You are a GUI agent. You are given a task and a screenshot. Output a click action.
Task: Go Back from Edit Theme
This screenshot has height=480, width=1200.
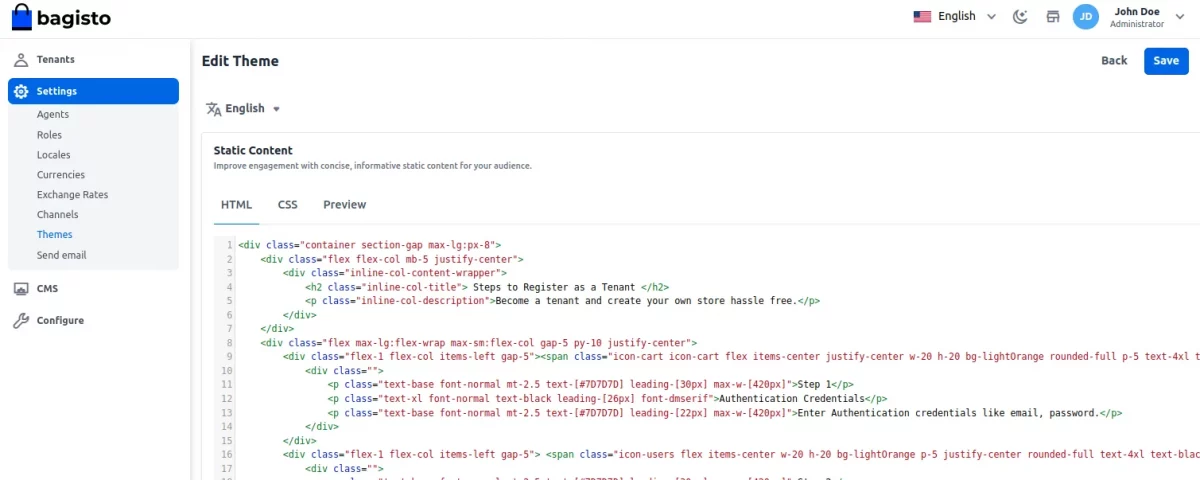coord(1114,61)
